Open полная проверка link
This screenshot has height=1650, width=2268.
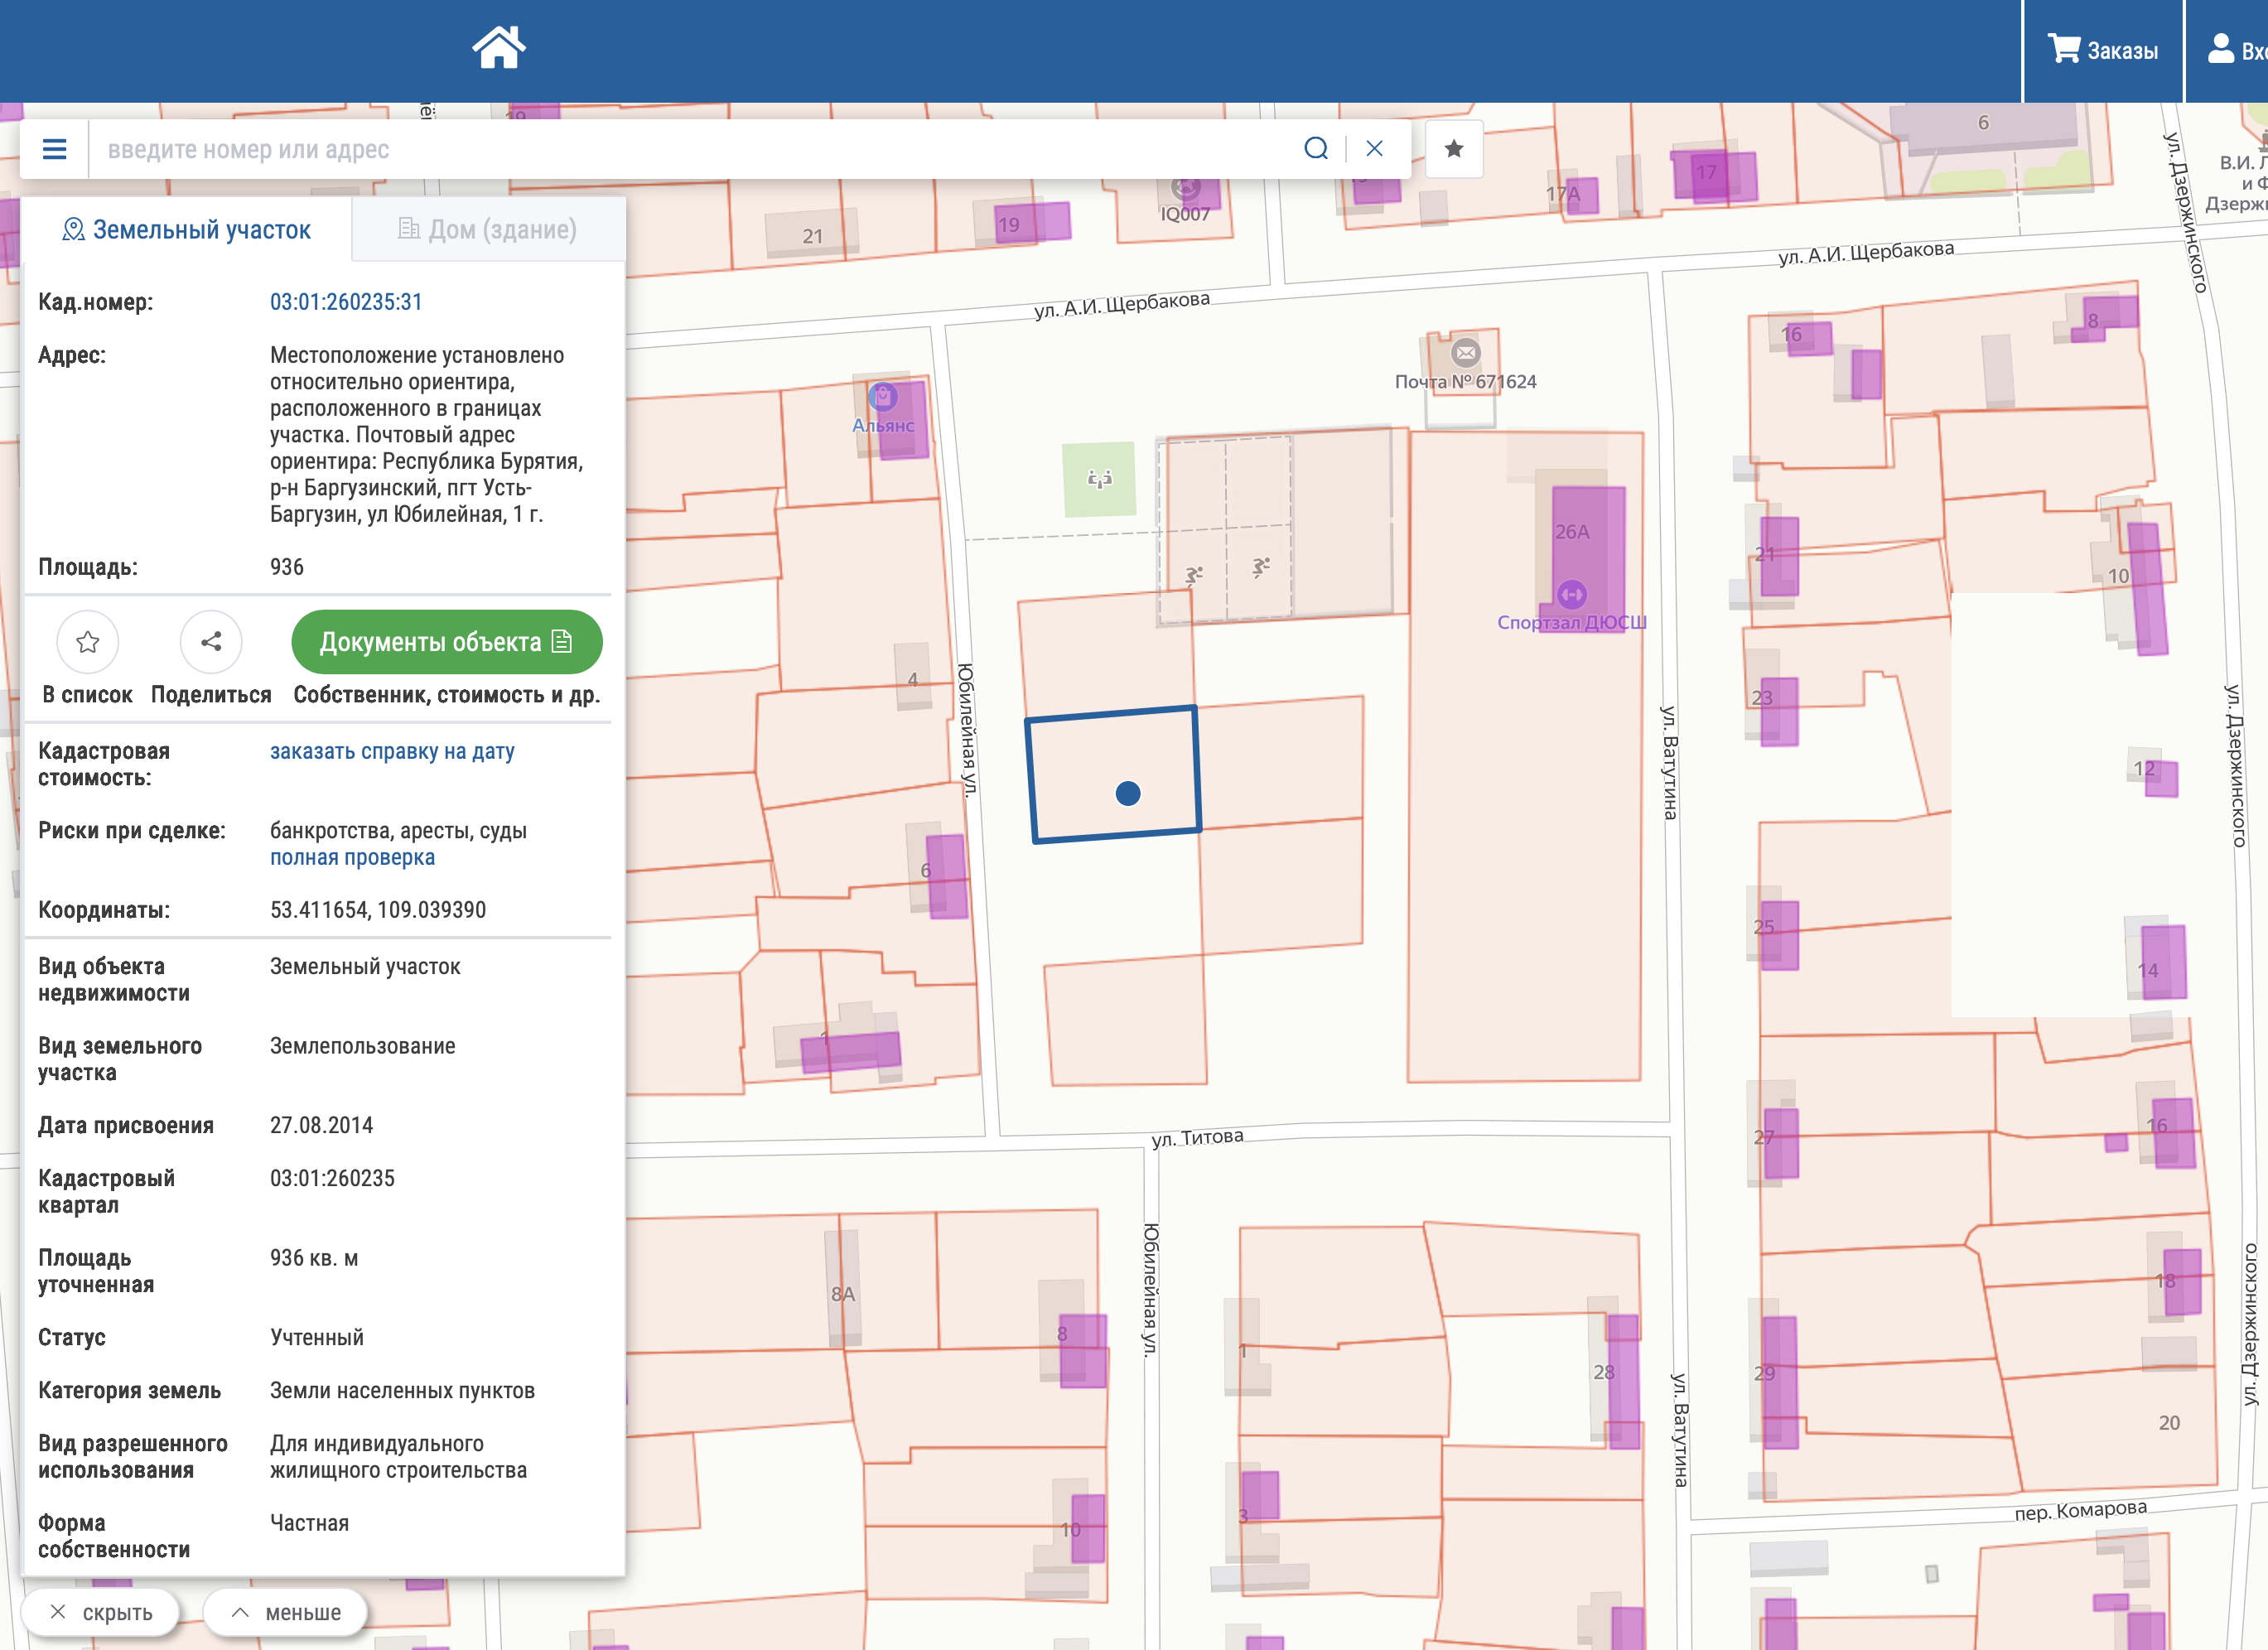coord(352,857)
